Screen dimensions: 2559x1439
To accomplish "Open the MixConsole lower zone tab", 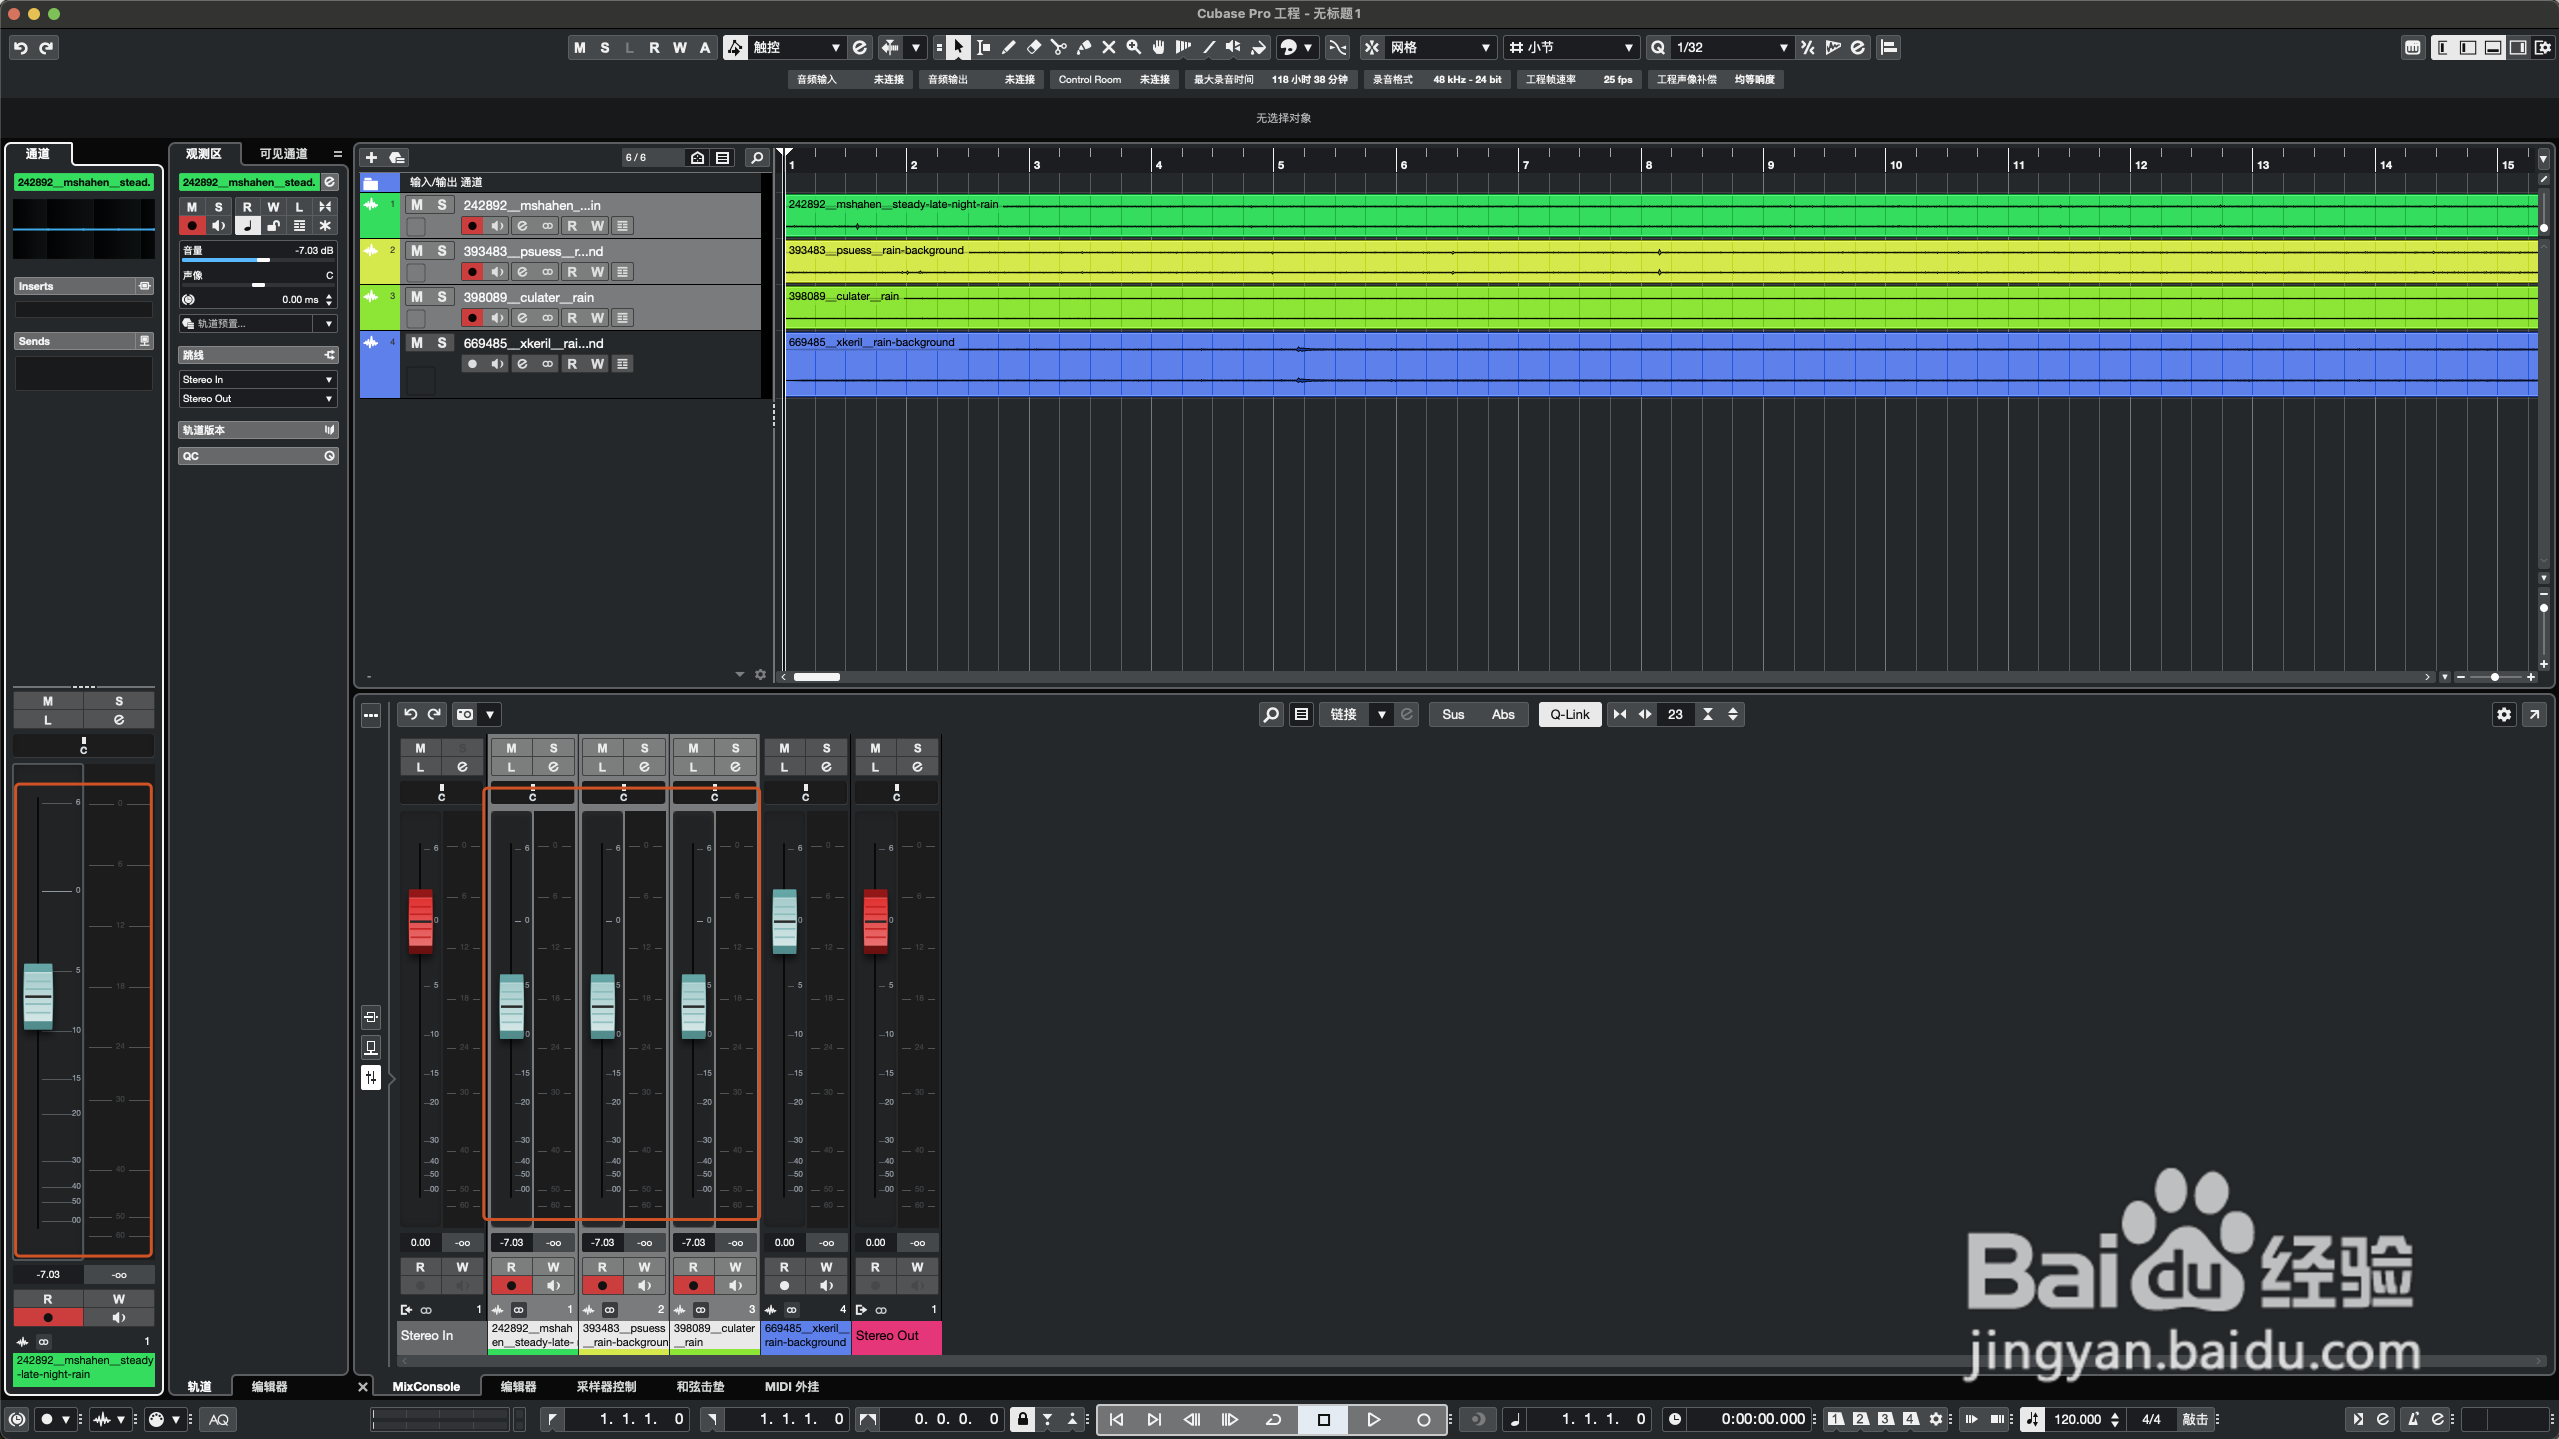I will pos(426,1386).
